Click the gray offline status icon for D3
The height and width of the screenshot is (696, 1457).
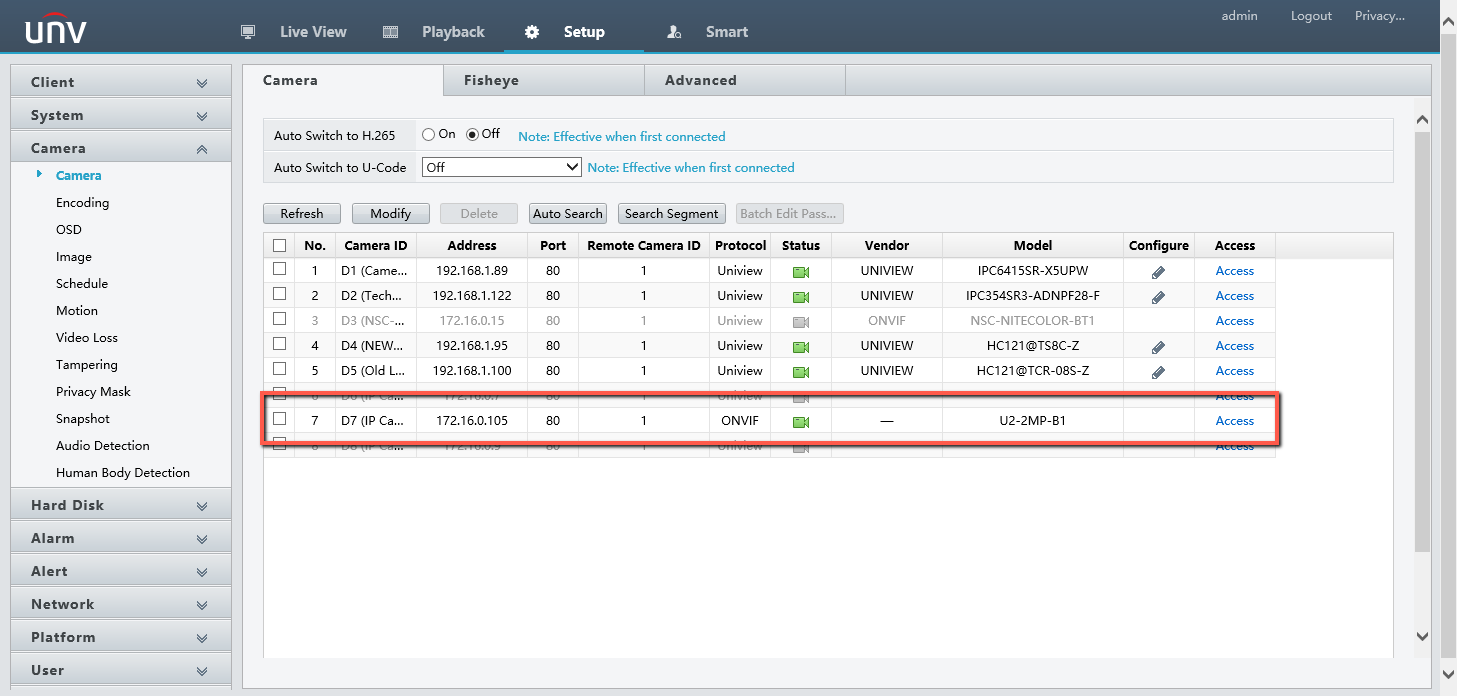[800, 322]
